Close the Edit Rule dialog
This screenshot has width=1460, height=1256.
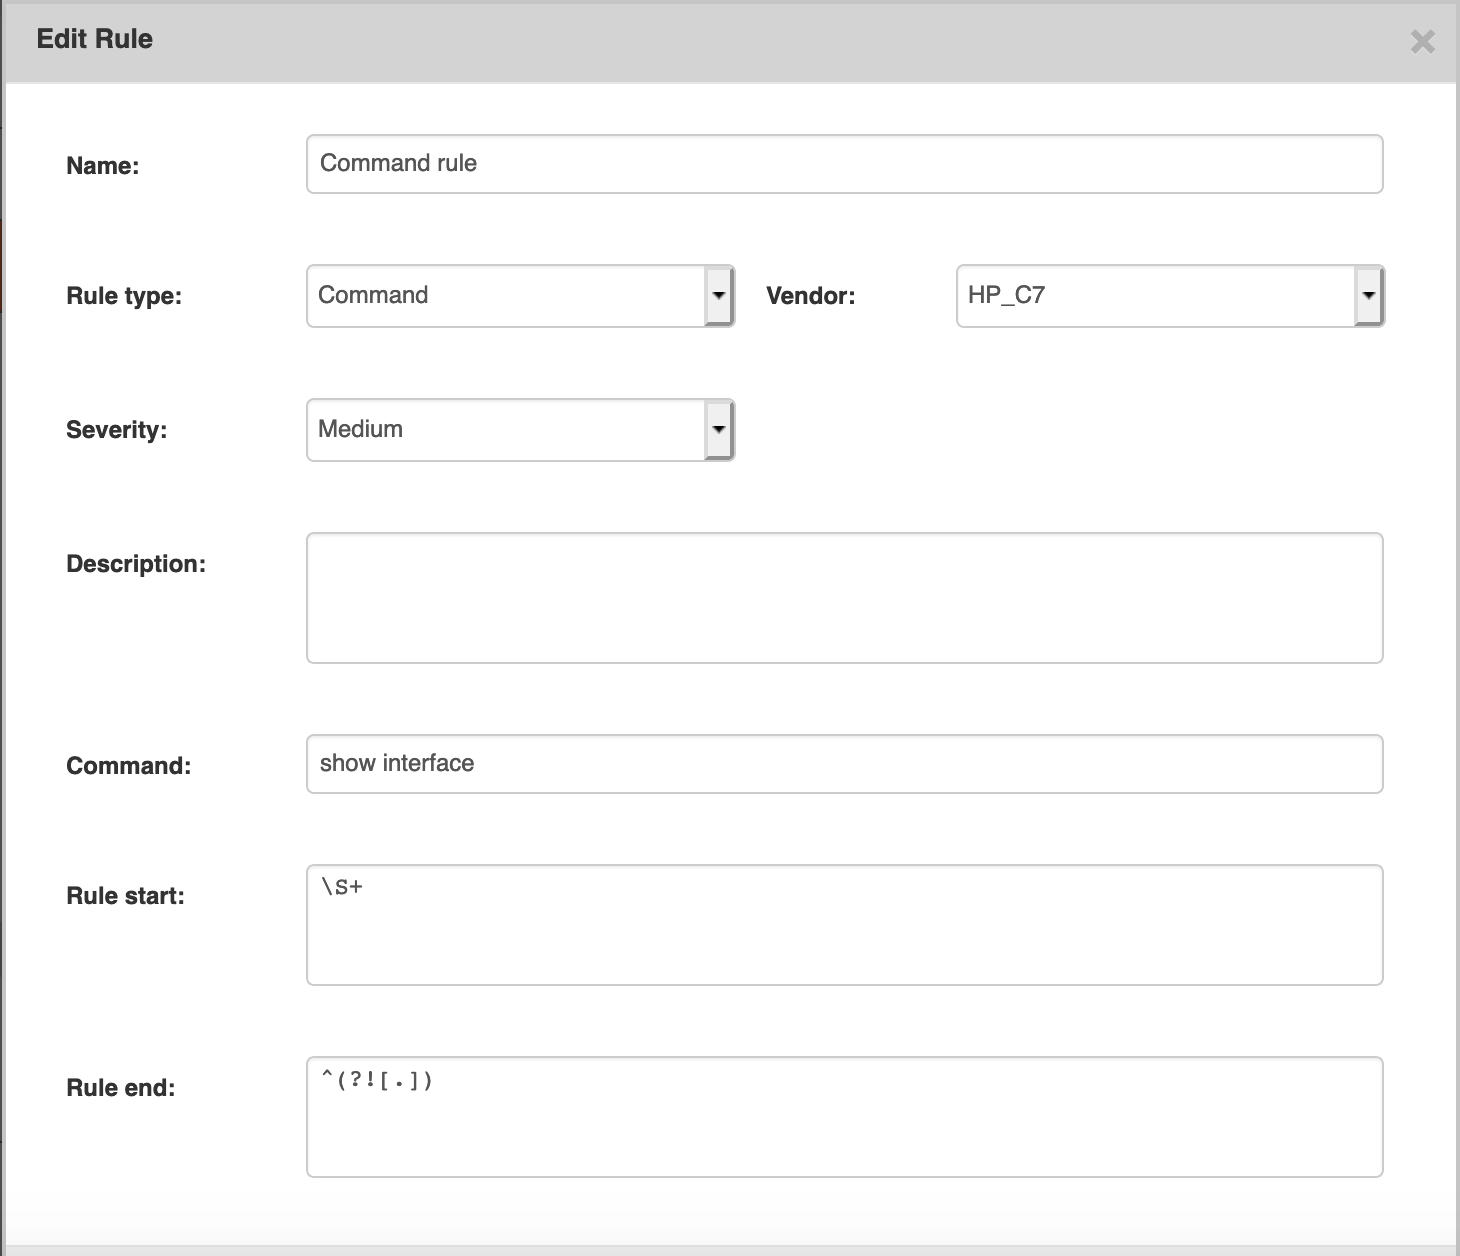1422,42
